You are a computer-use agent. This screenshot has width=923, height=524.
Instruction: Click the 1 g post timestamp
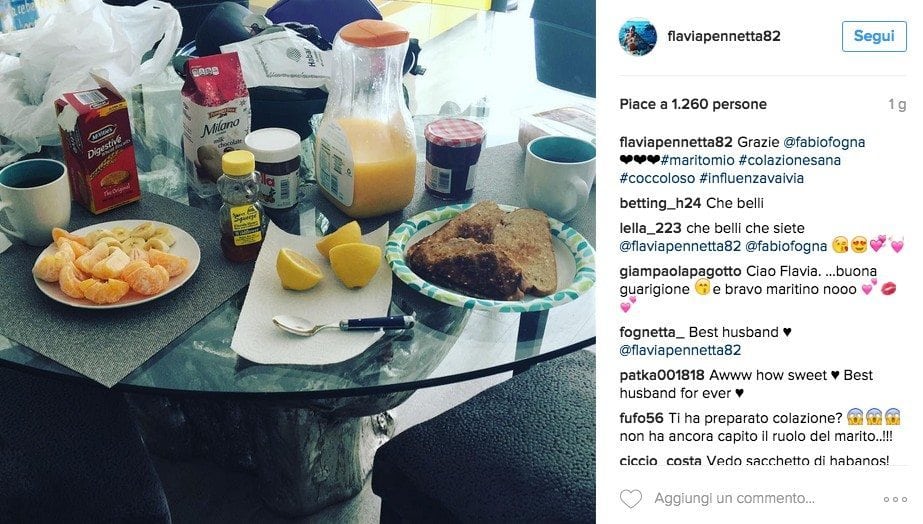[897, 105]
